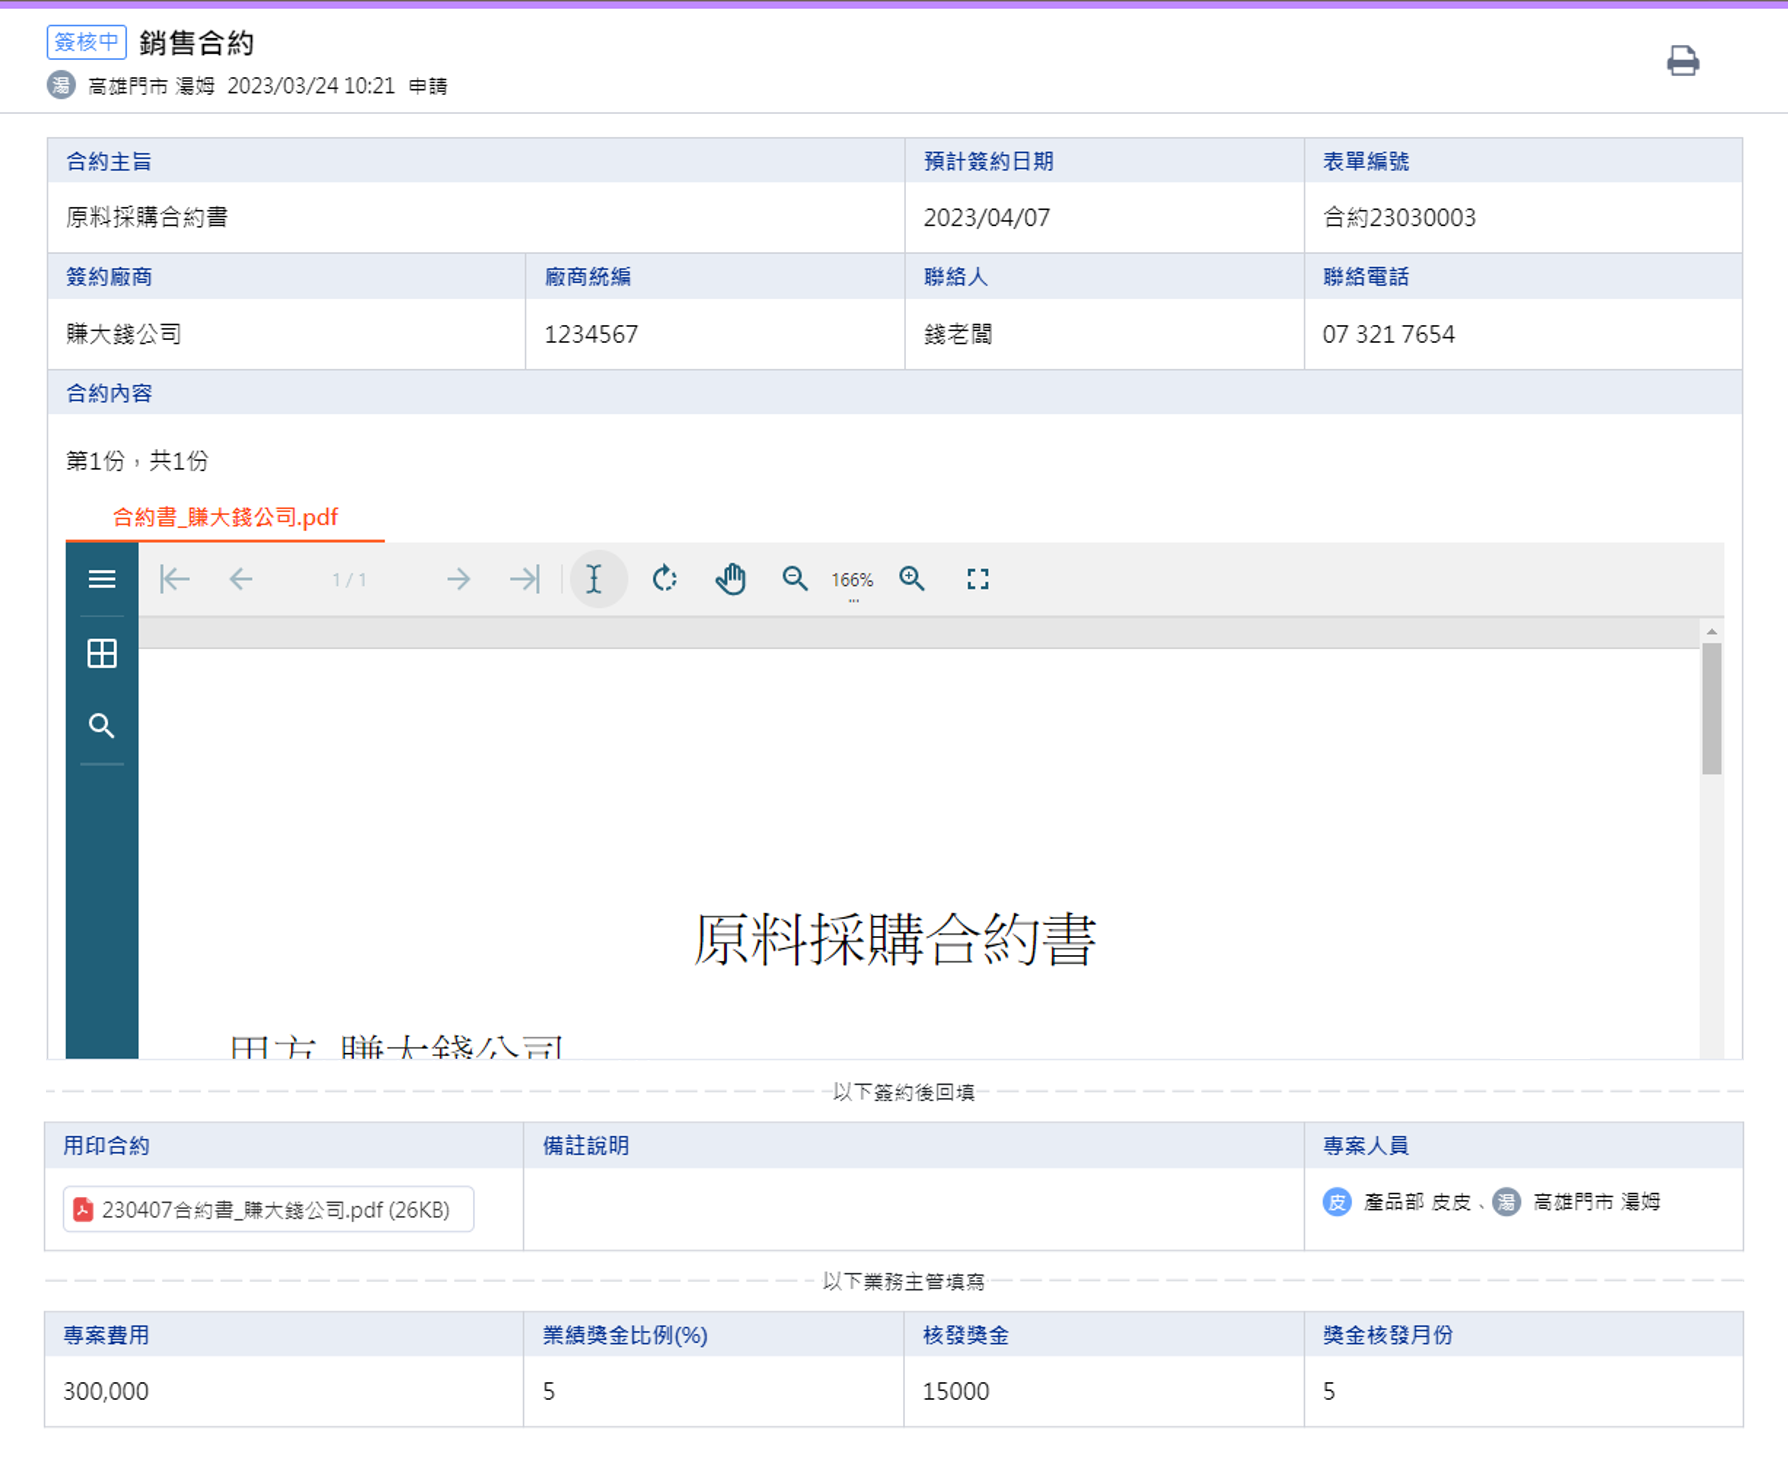1788x1458 pixels.
Task: Click the PDF icon on the 230407 attachment
Action: tap(83, 1210)
